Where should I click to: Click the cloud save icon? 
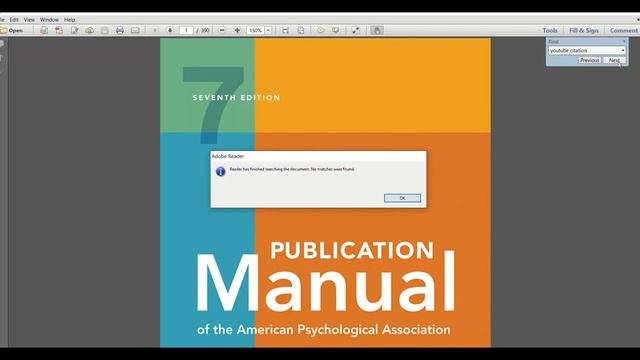click(89, 31)
